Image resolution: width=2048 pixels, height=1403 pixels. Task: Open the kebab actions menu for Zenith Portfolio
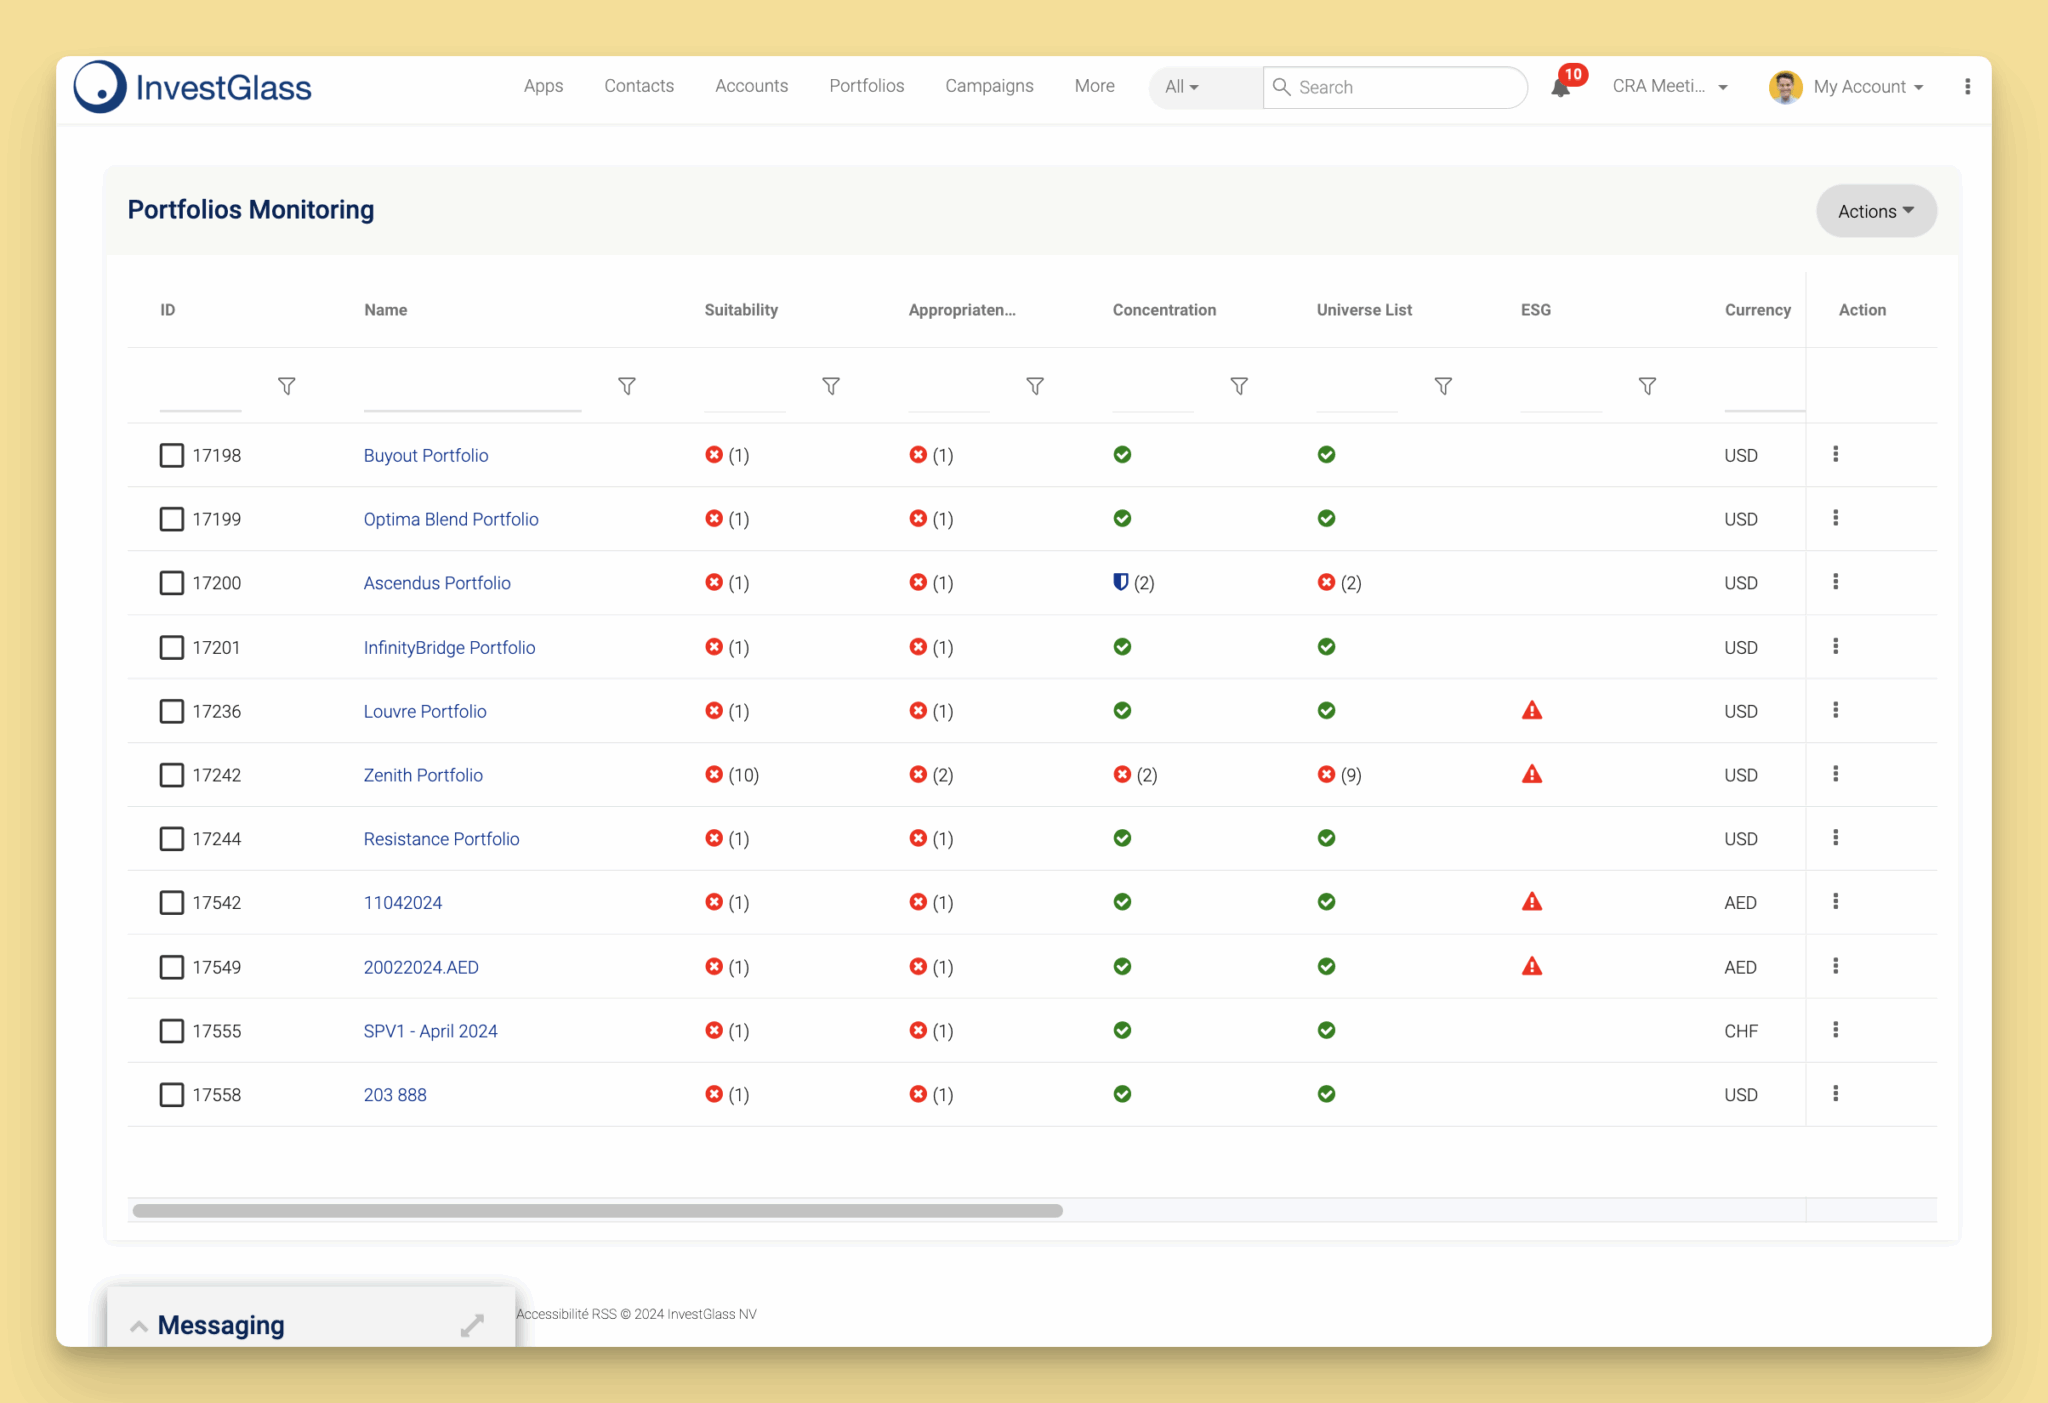1836,774
